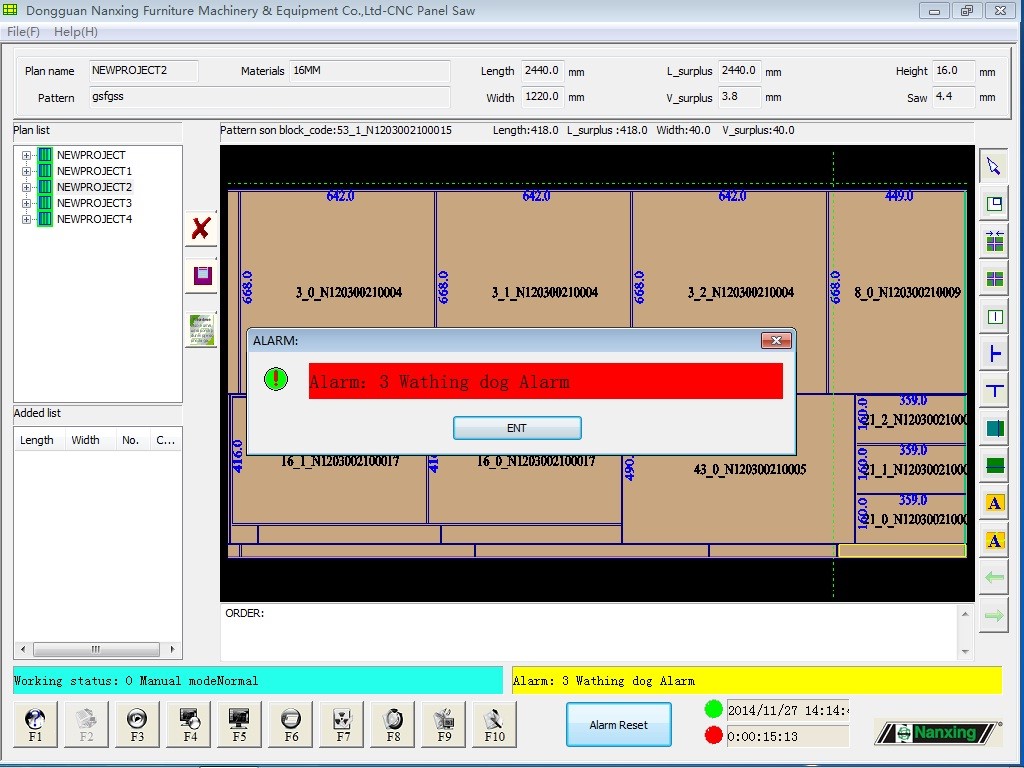Screen dimensions: 1024x768
Task: Click the red X delete icon
Action: pos(201,229)
